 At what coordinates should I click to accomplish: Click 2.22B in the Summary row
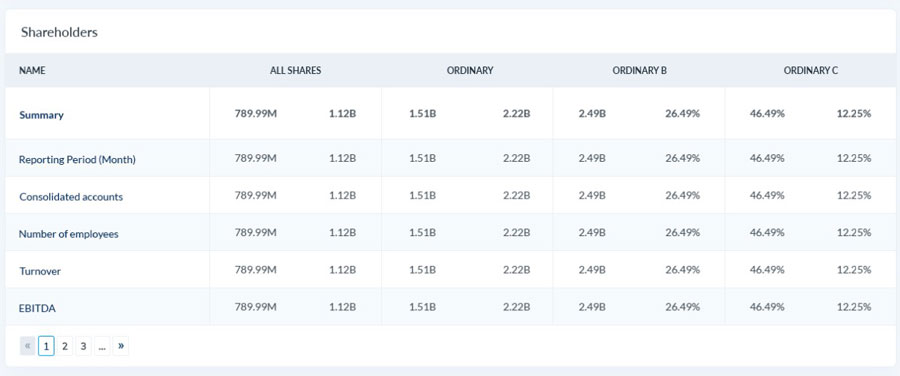pyautogui.click(x=517, y=114)
